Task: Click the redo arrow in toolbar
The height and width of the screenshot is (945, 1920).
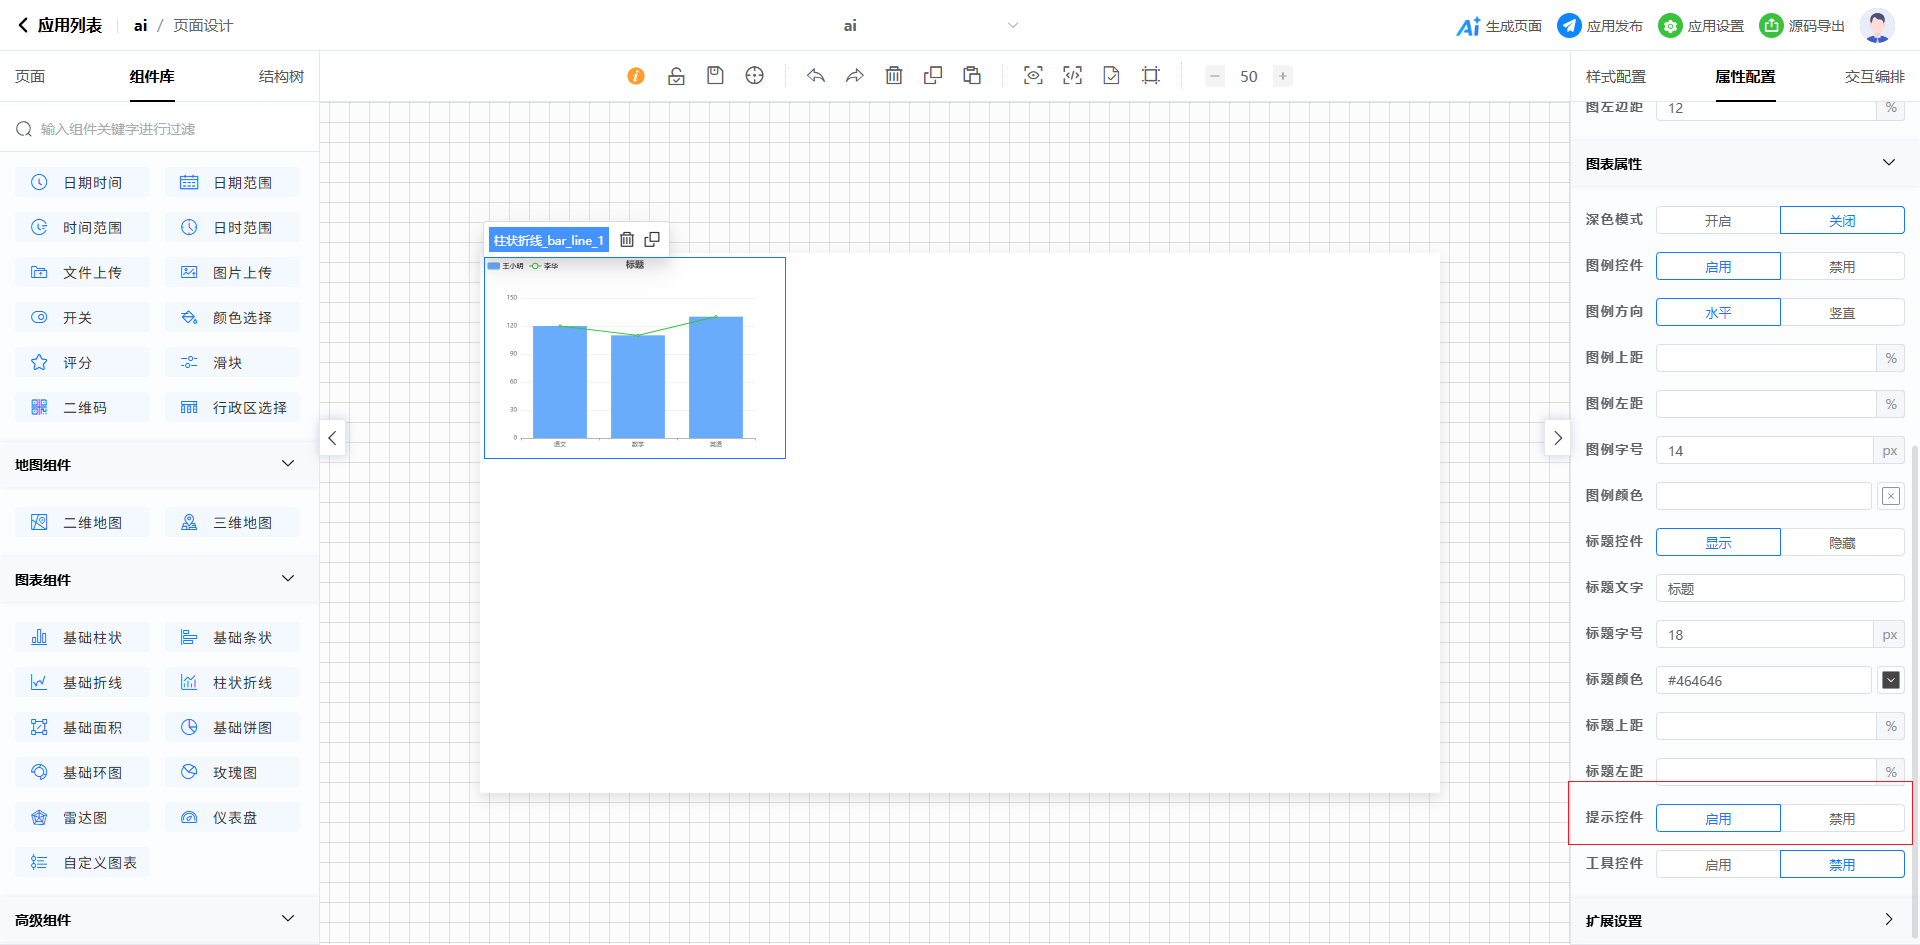Action: (x=855, y=76)
